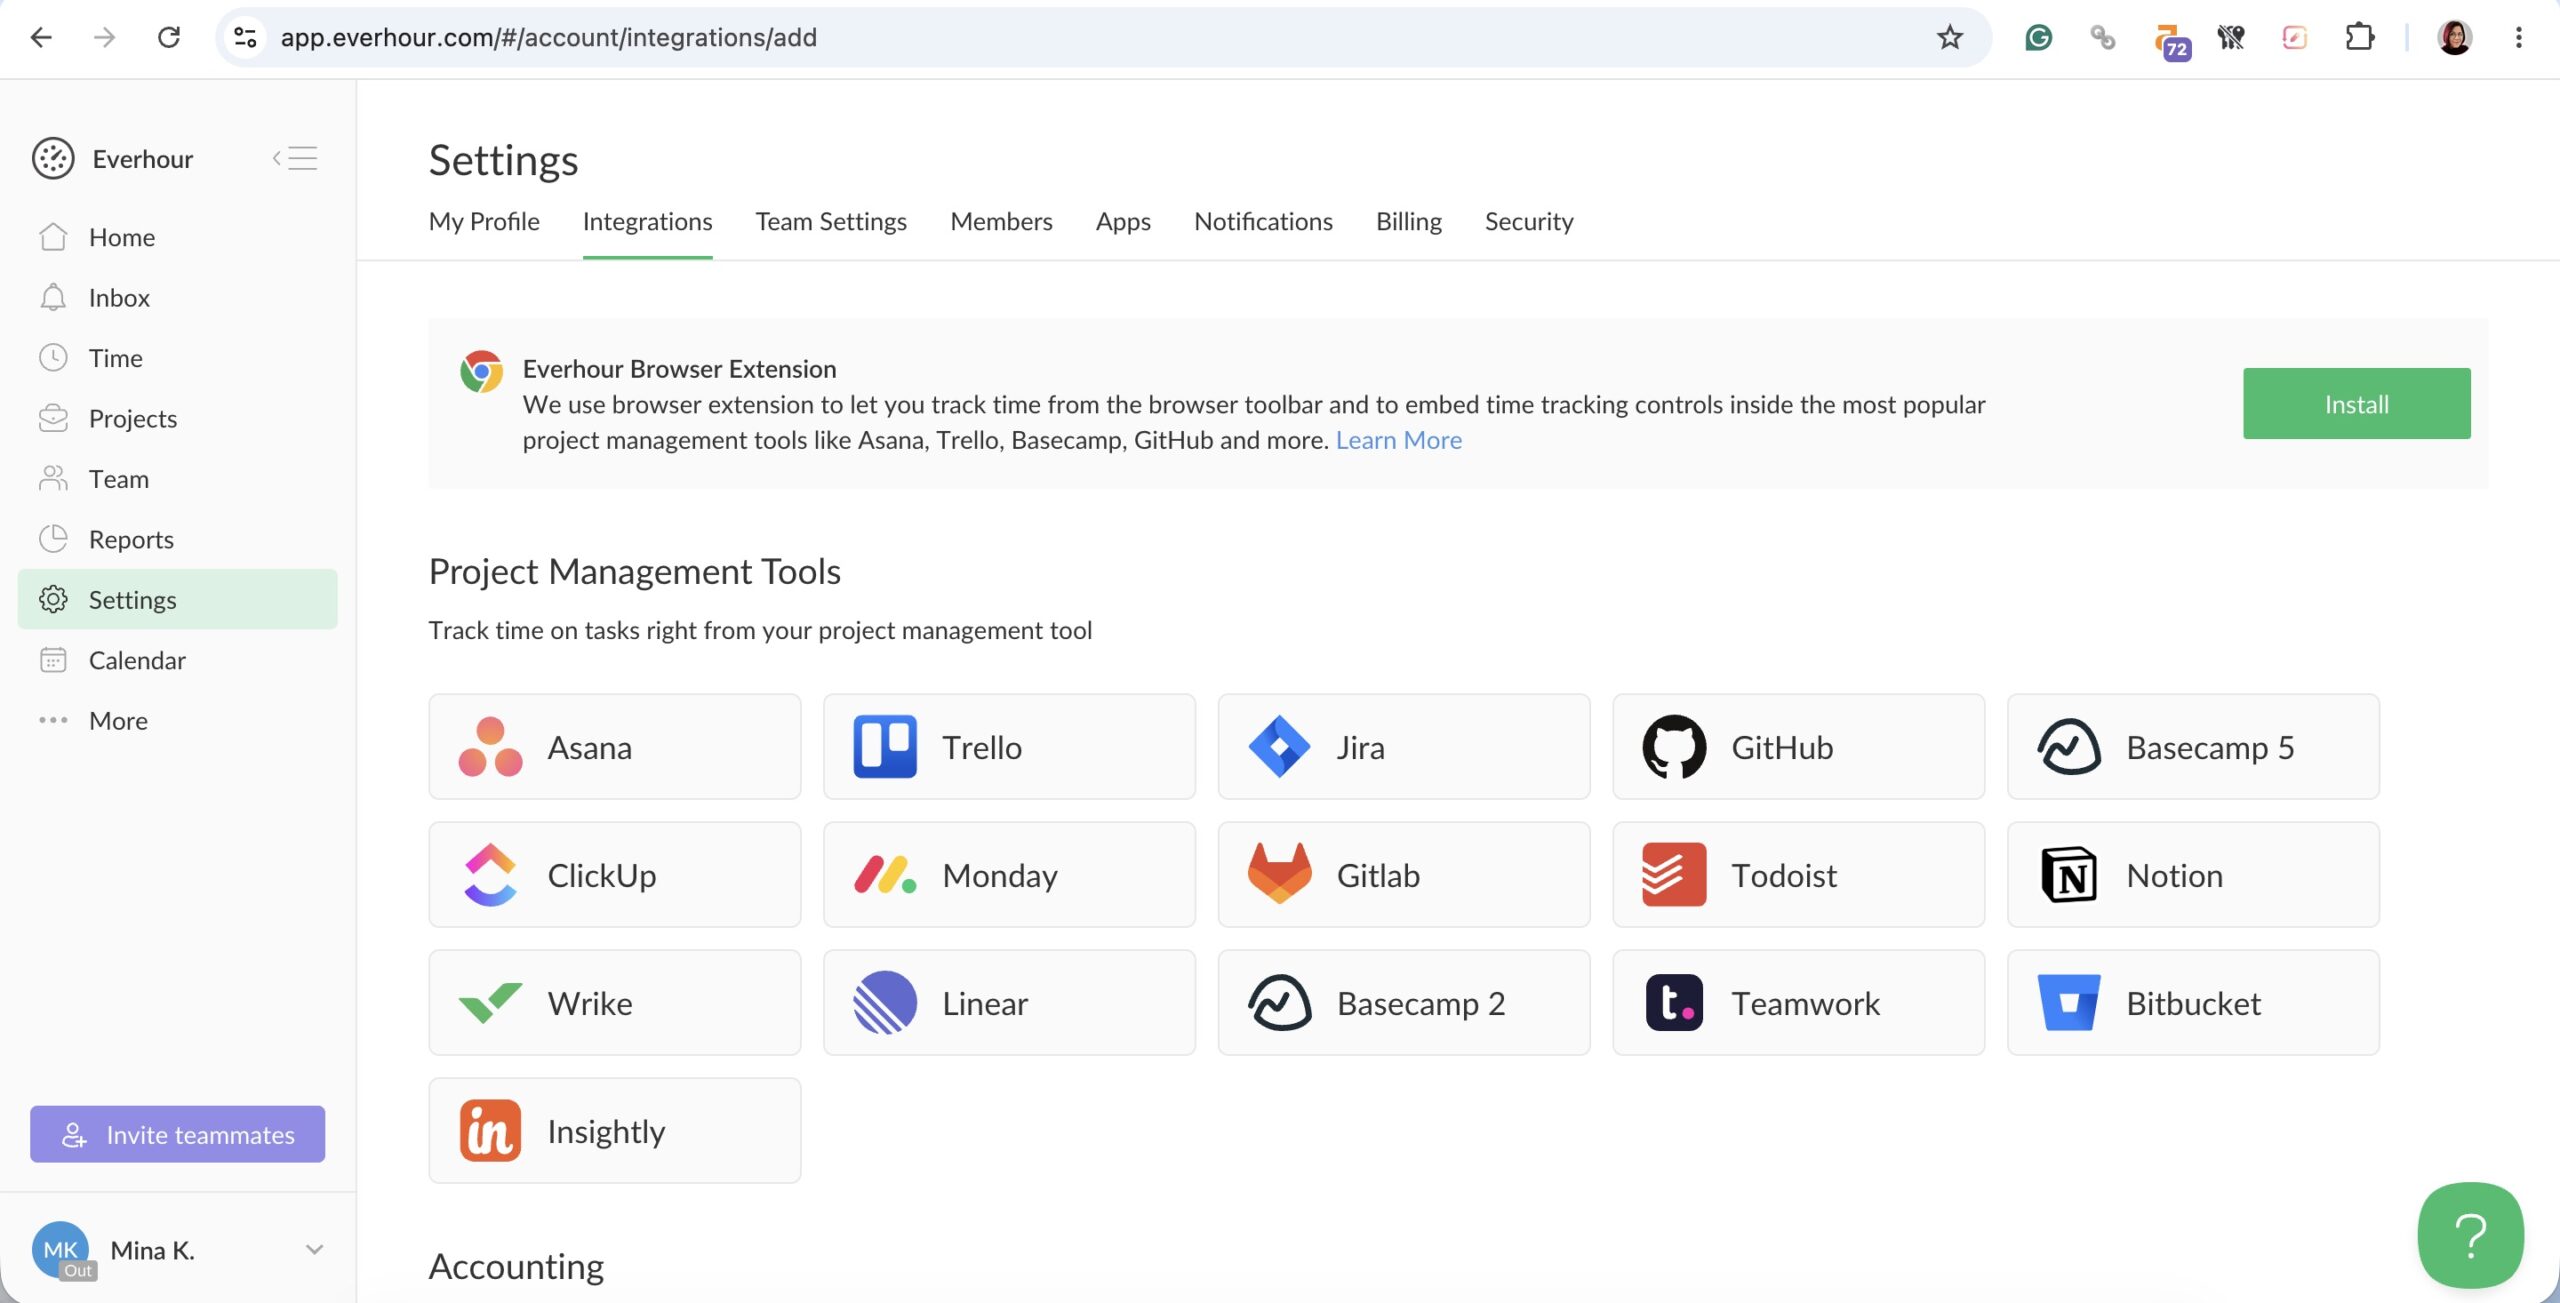Install the Everhour browser extension
The image size is (2560, 1303).
click(2357, 404)
